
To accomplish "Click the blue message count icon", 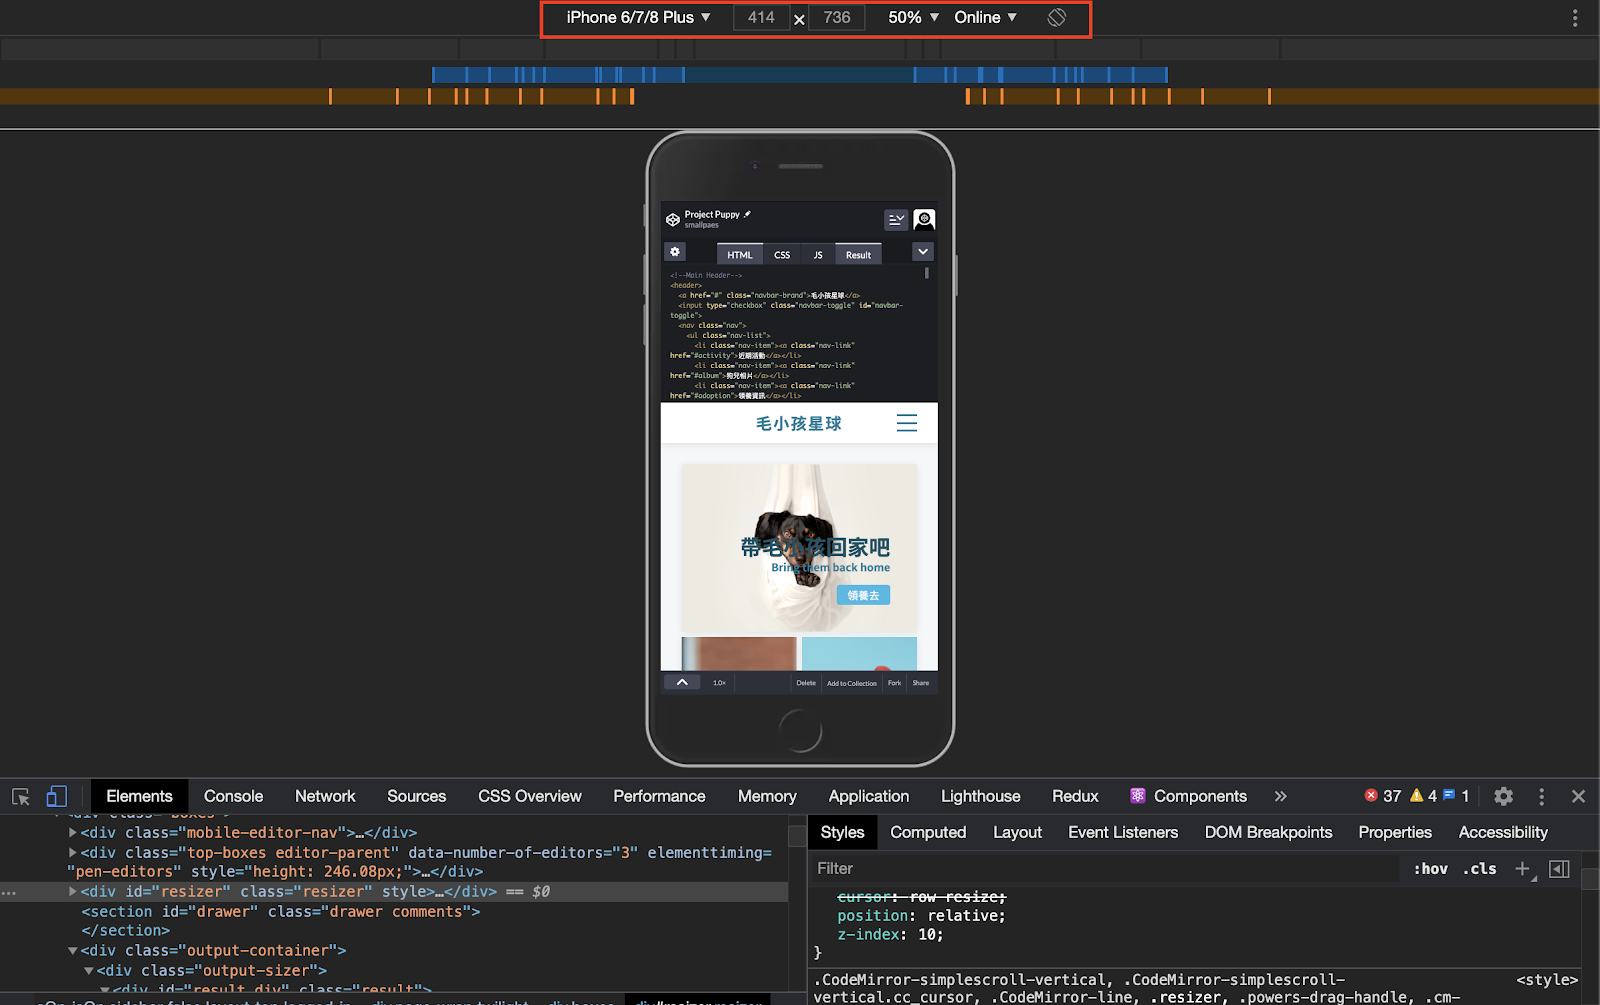I will (1448, 795).
